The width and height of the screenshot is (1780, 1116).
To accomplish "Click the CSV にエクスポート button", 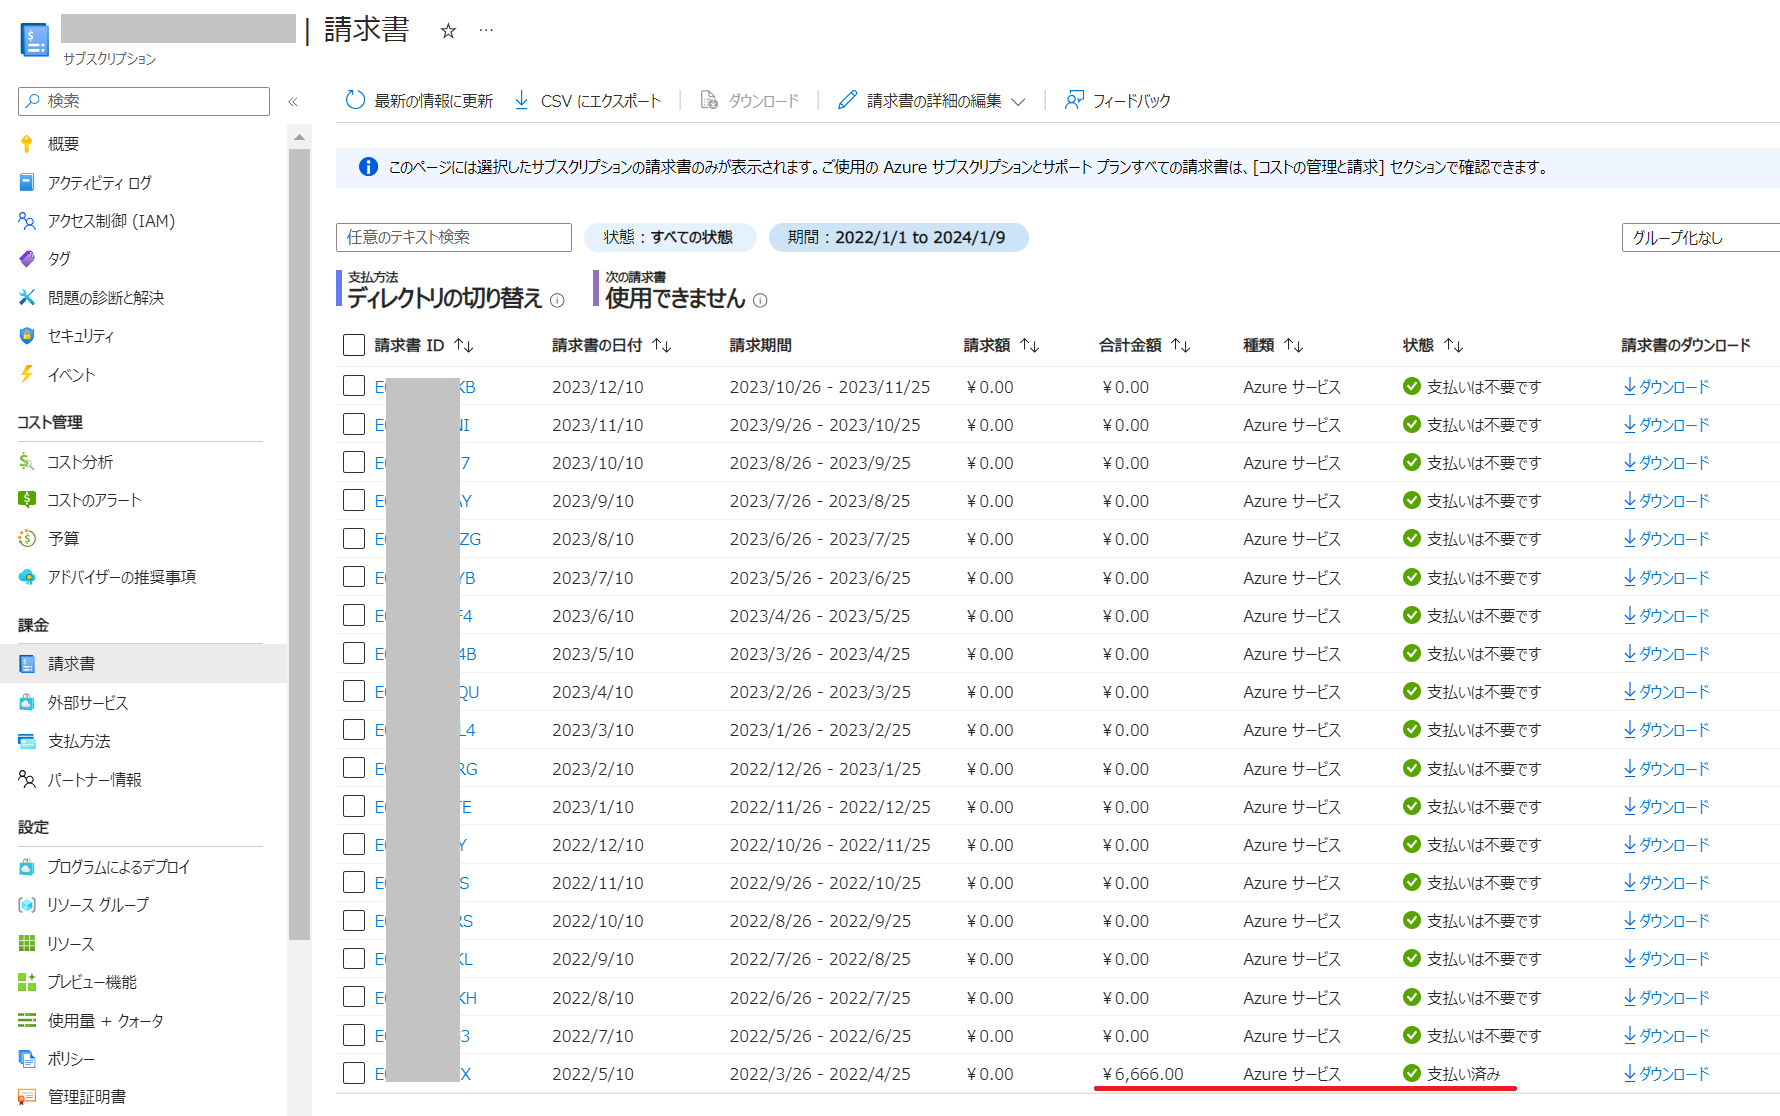I will pos(587,100).
